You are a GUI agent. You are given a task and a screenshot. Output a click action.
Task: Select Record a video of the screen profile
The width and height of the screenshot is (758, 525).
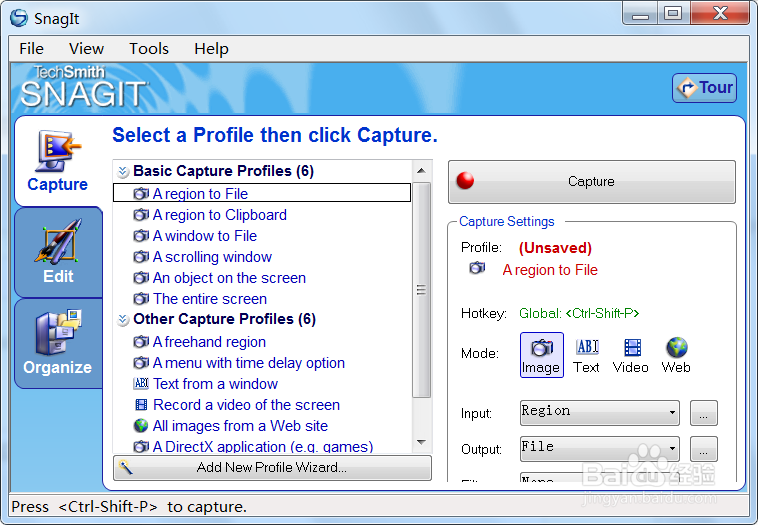tap(247, 405)
